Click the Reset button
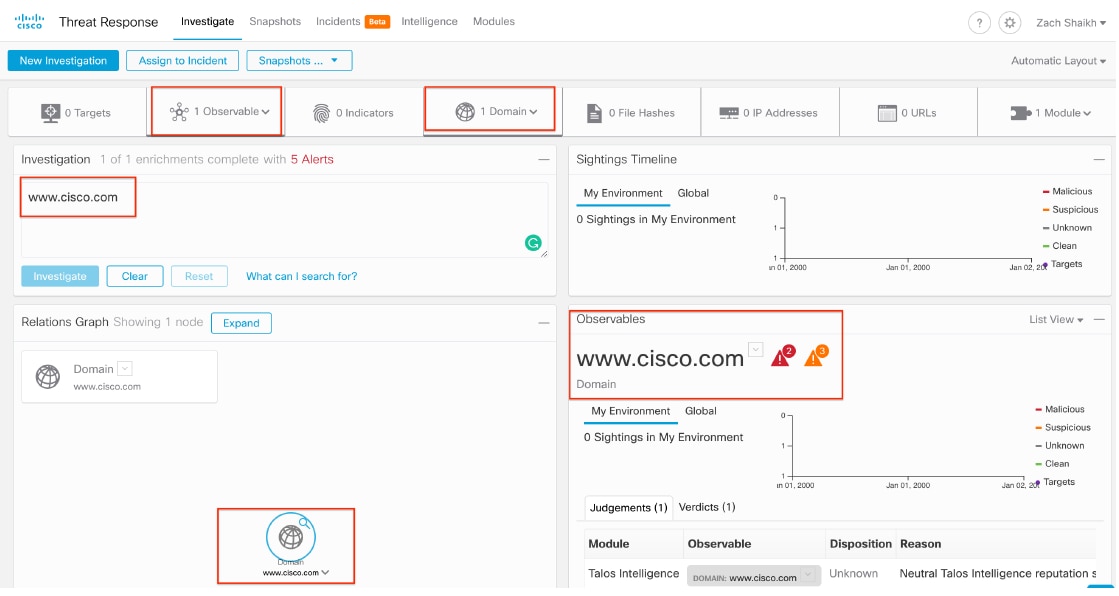The height and width of the screenshot is (596, 1119). click(199, 276)
